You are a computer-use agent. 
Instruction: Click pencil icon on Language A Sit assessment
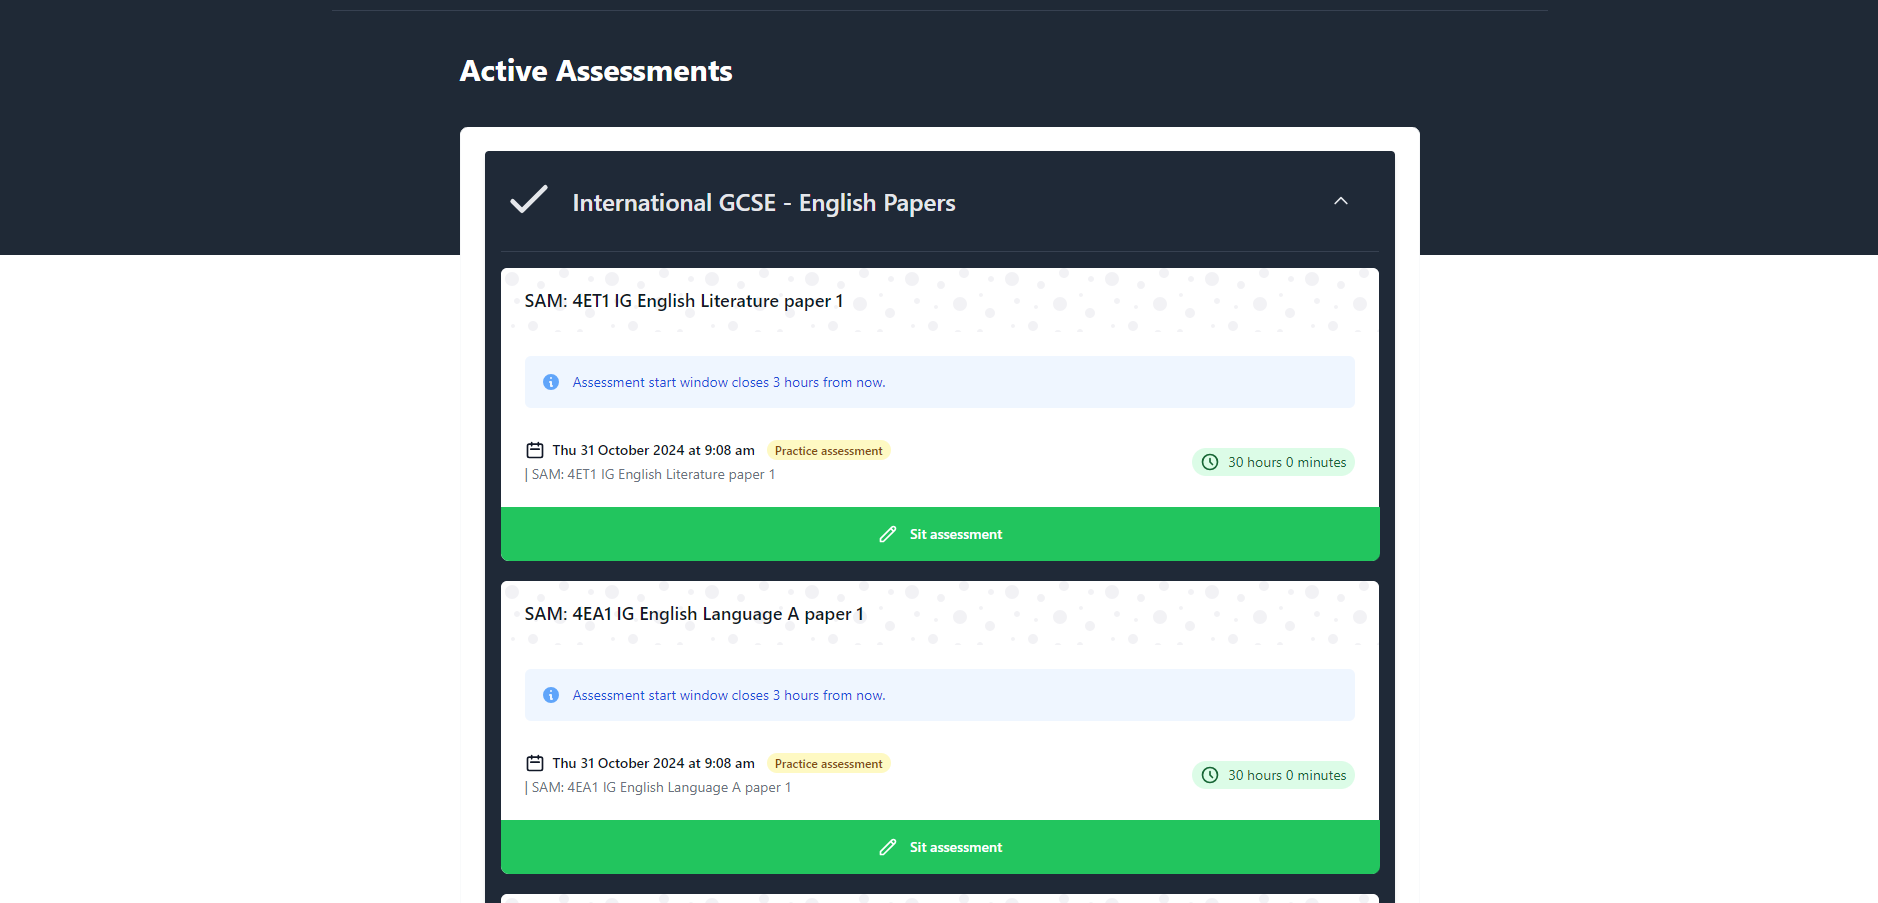[888, 847]
